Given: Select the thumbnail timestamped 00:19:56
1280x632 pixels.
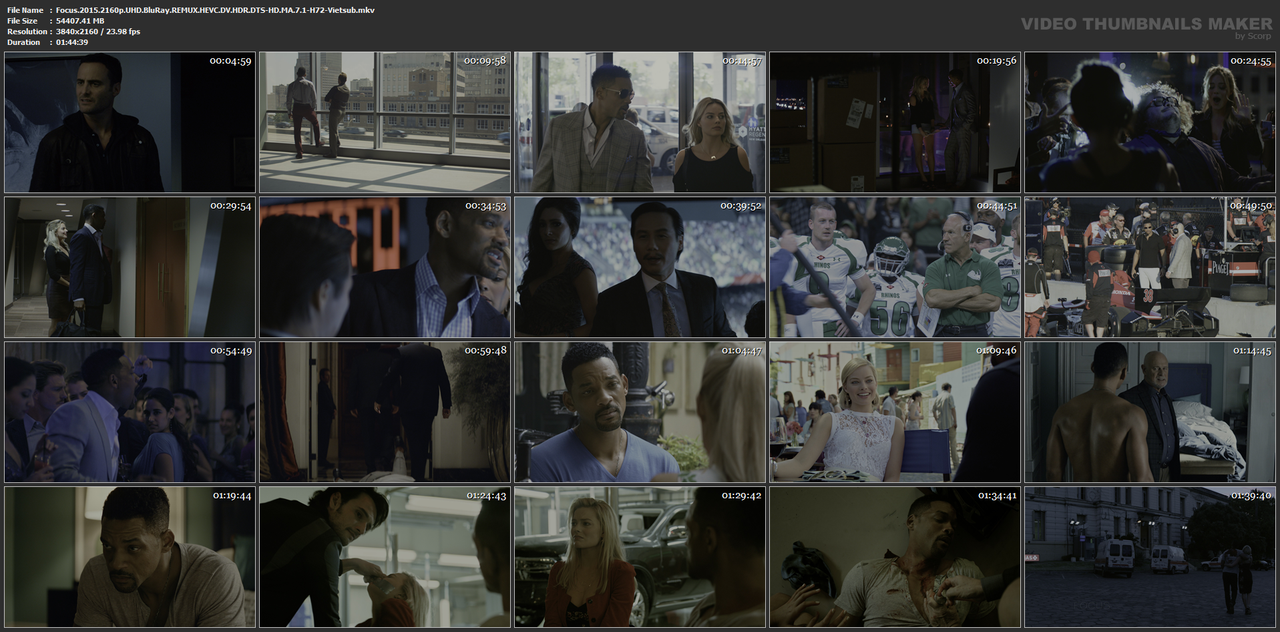Looking at the screenshot, I should click(895, 122).
